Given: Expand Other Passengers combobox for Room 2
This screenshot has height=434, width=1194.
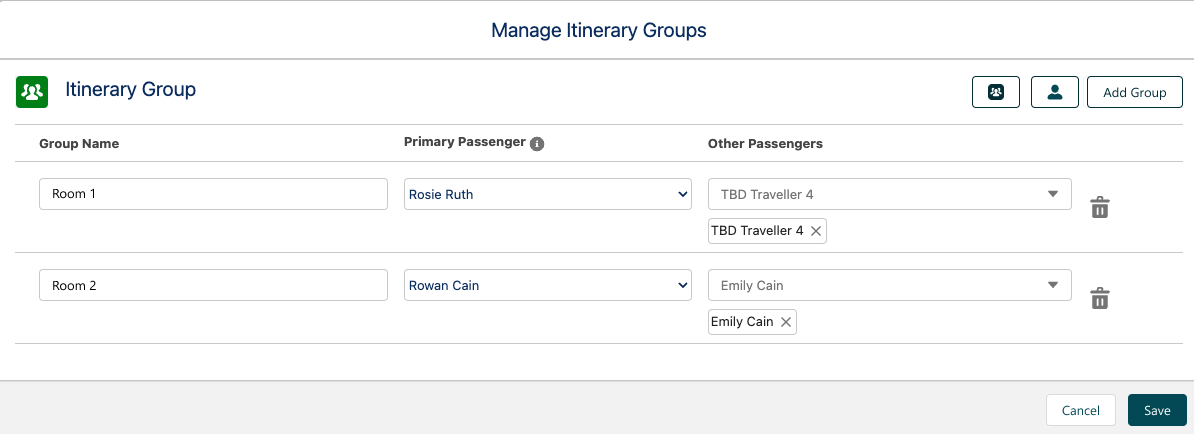Looking at the screenshot, I should coord(889,285).
